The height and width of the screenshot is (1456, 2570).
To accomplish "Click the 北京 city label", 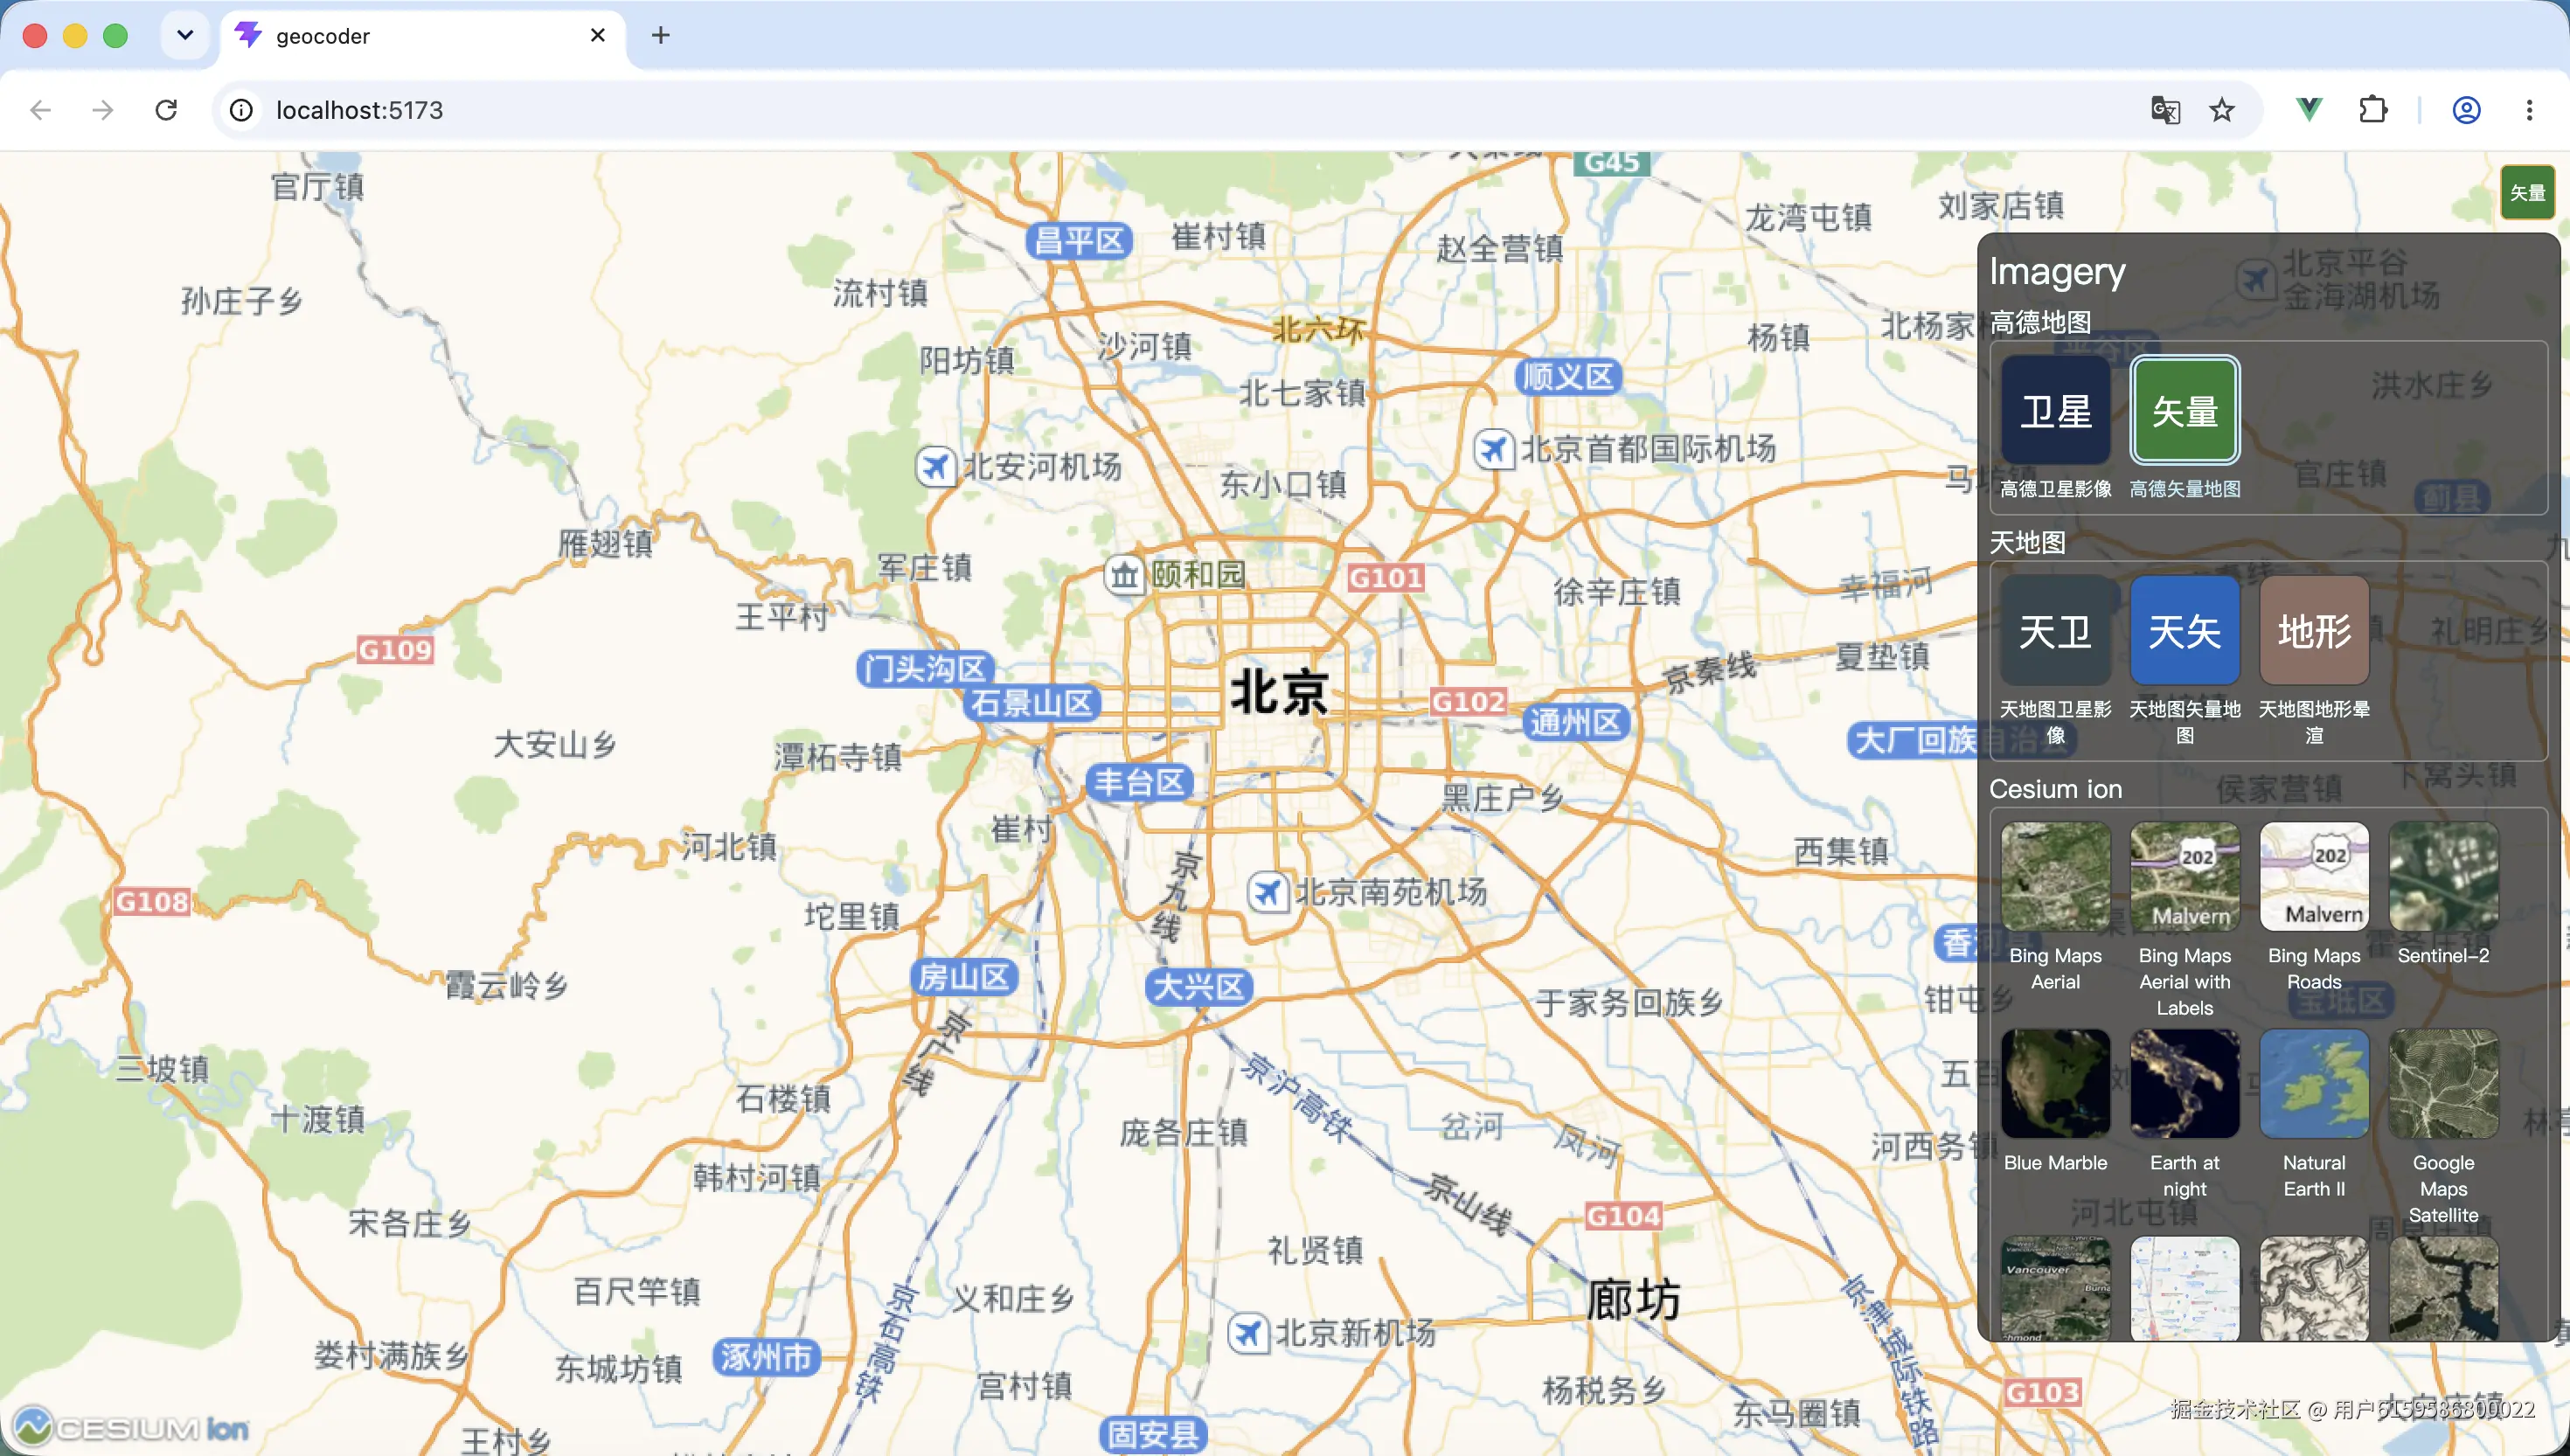I will tap(1279, 691).
